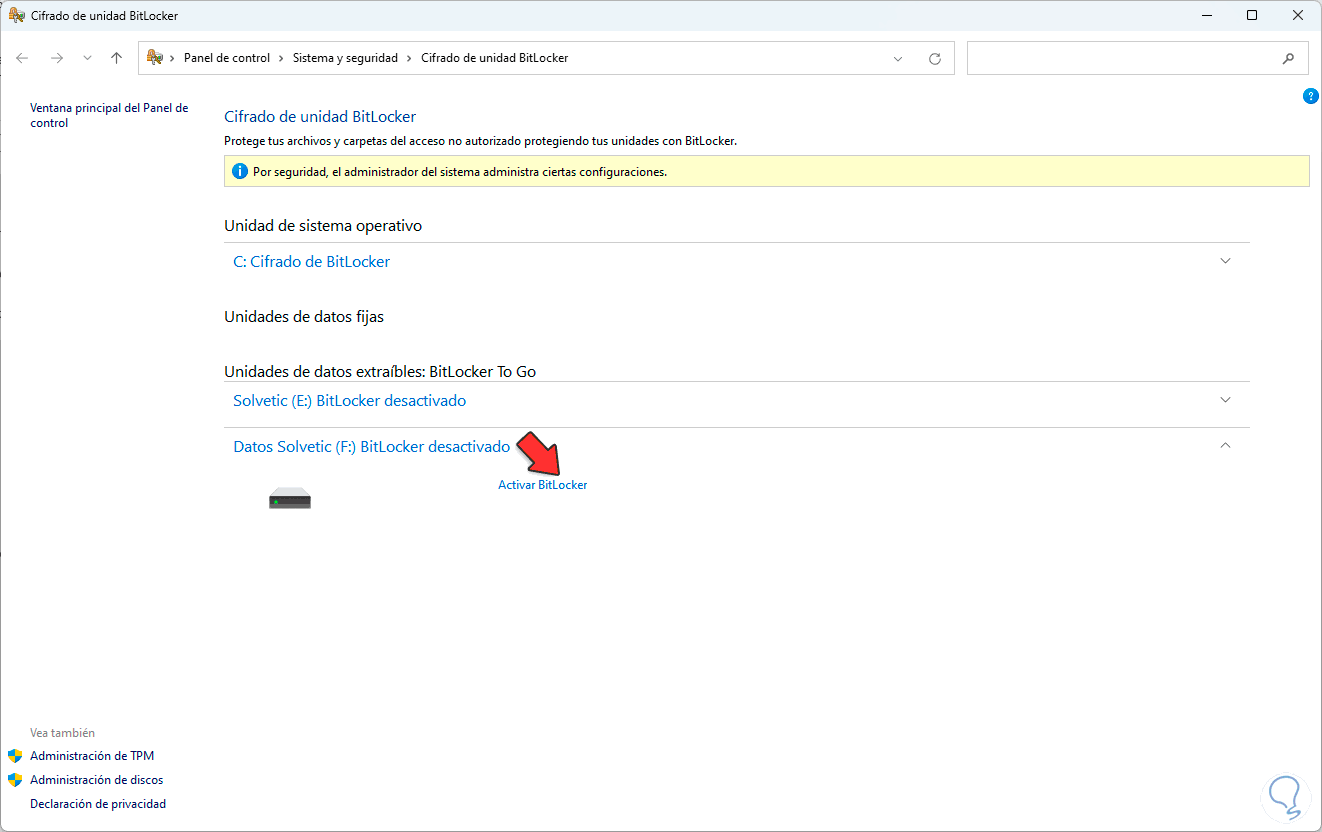Viewport: 1322px width, 832px height.
Task: Go forward with the forward arrow
Action: [57, 58]
